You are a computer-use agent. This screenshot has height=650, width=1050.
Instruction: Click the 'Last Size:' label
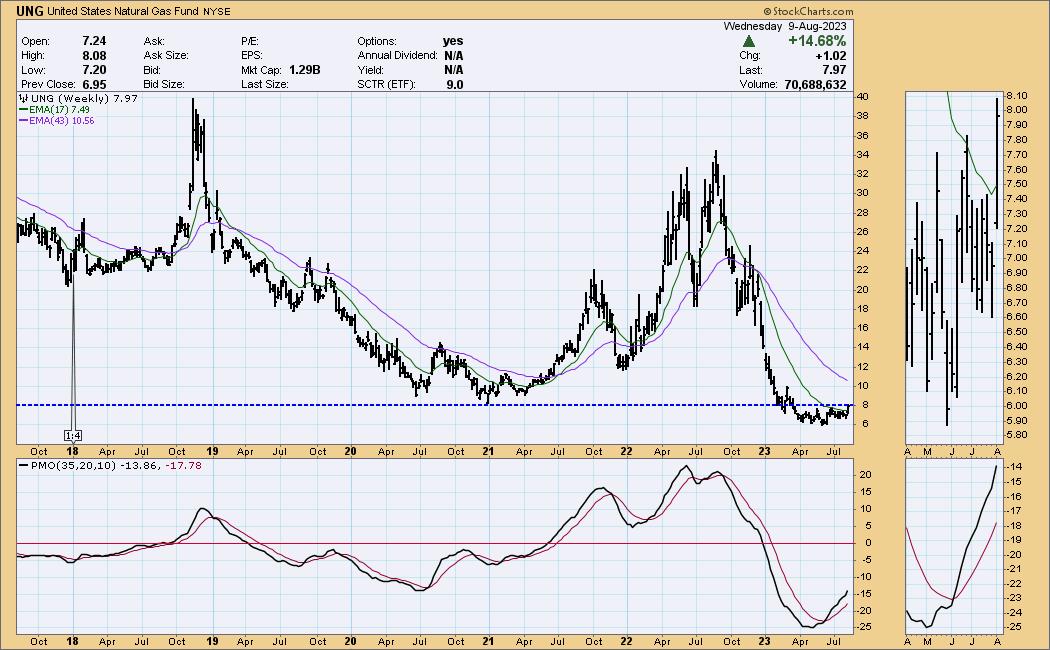coord(265,84)
